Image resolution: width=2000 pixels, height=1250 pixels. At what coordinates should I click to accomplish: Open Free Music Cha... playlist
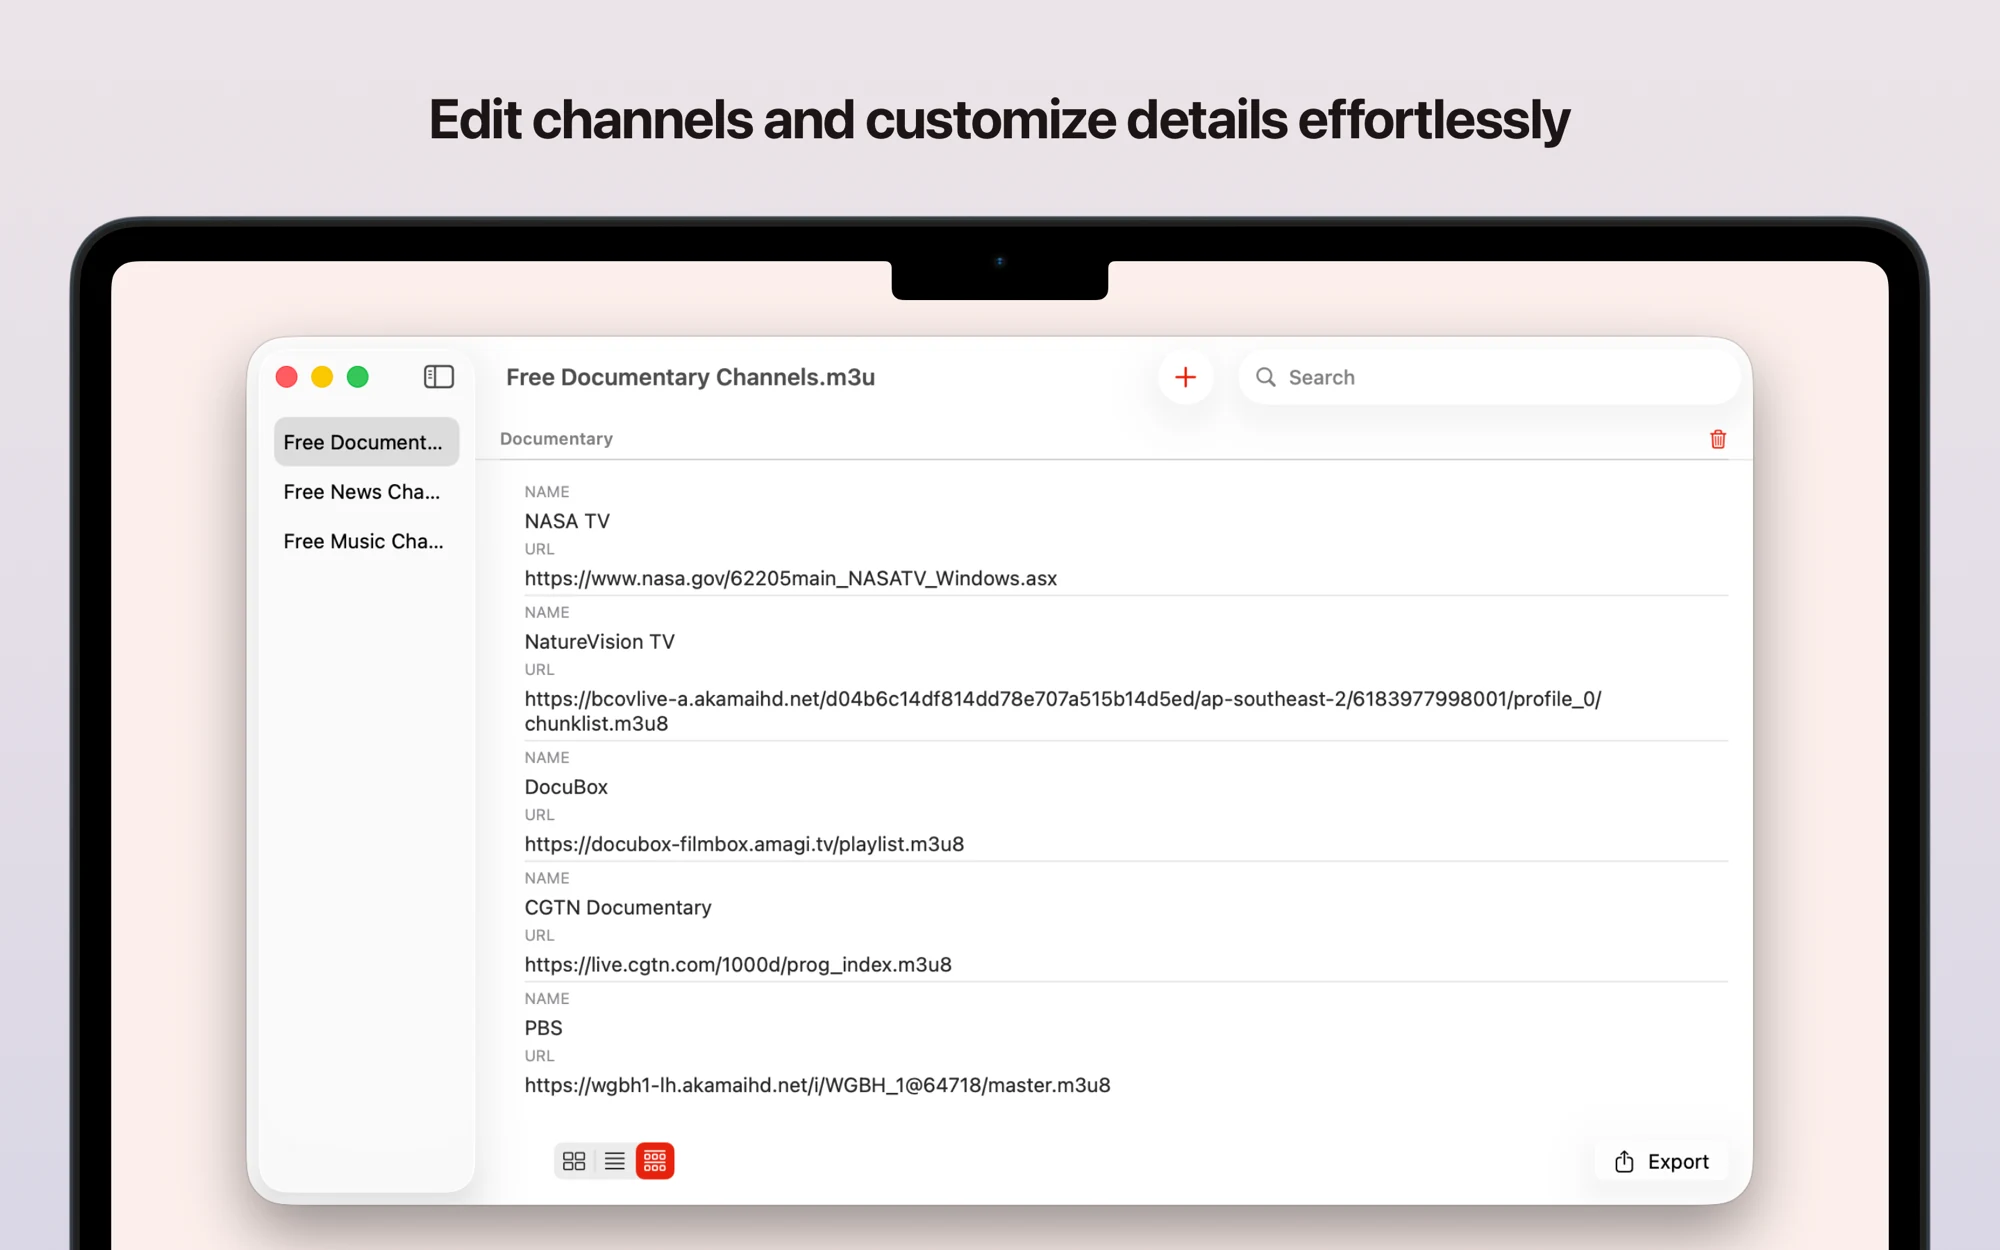pos(366,541)
